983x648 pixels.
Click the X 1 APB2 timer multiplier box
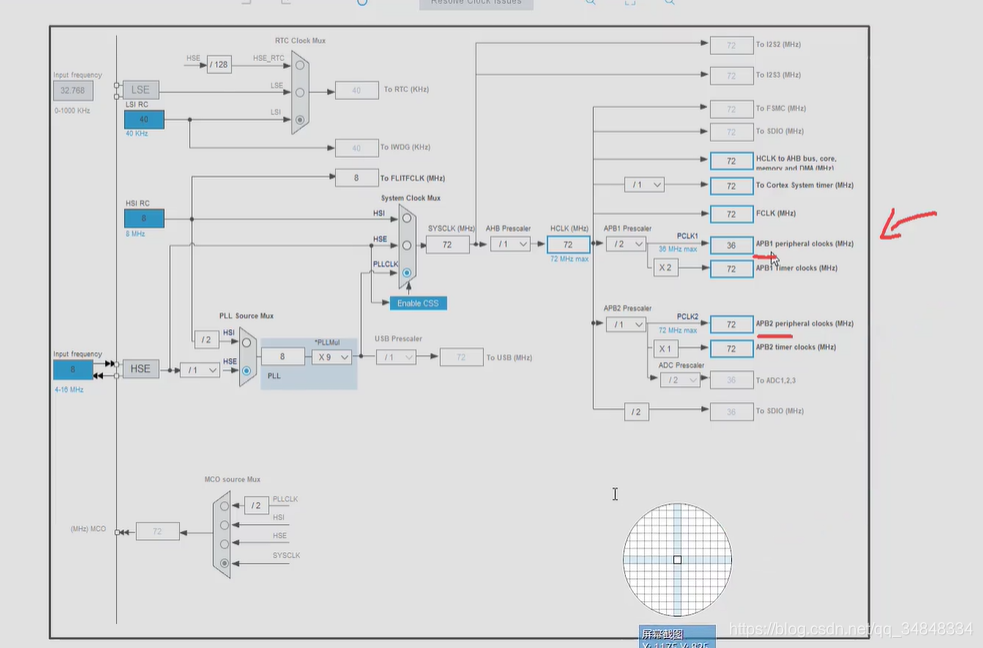click(665, 348)
